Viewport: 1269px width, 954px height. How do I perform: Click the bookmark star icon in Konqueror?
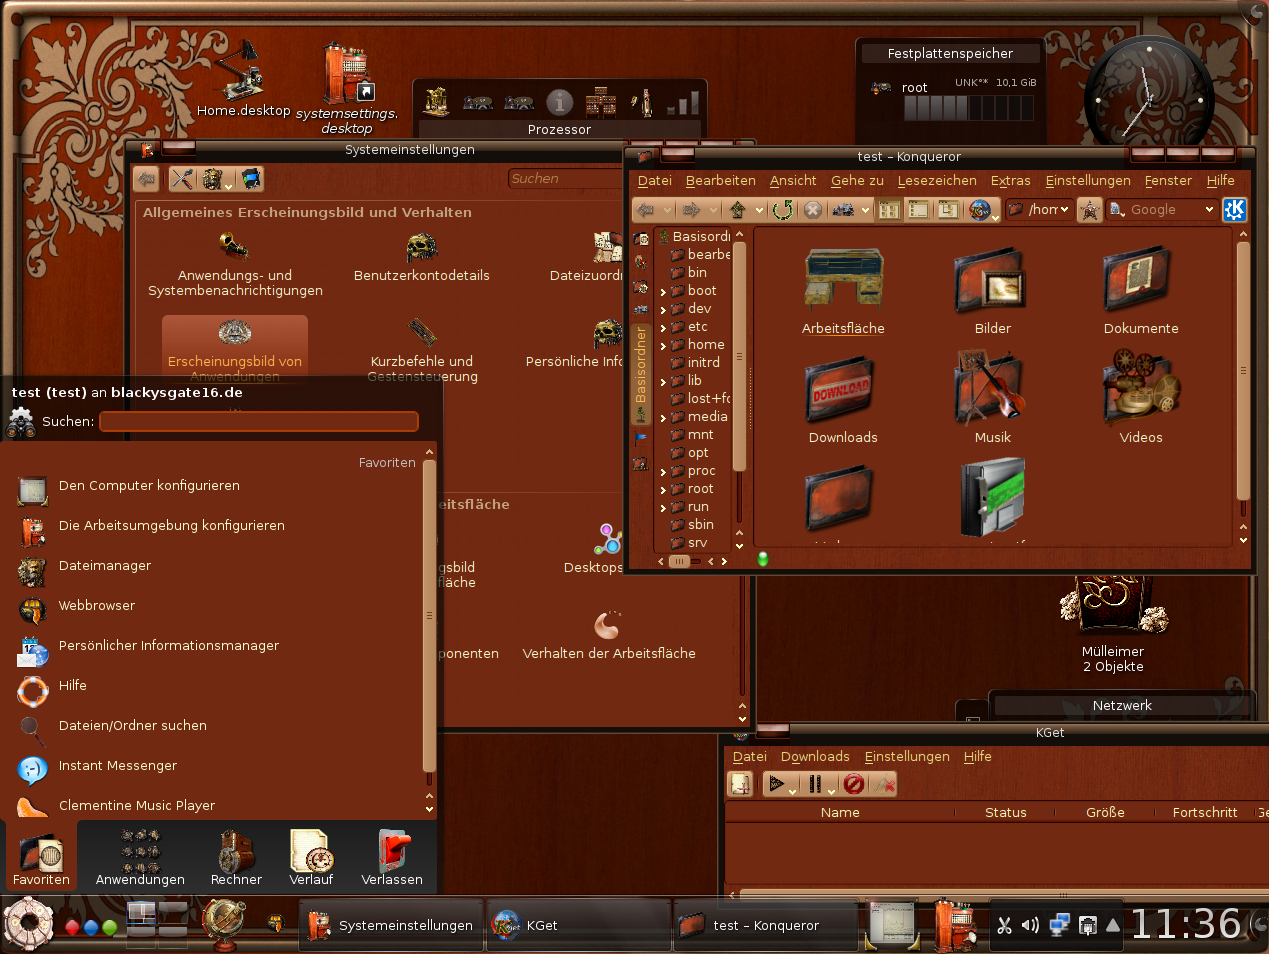coord(1089,209)
